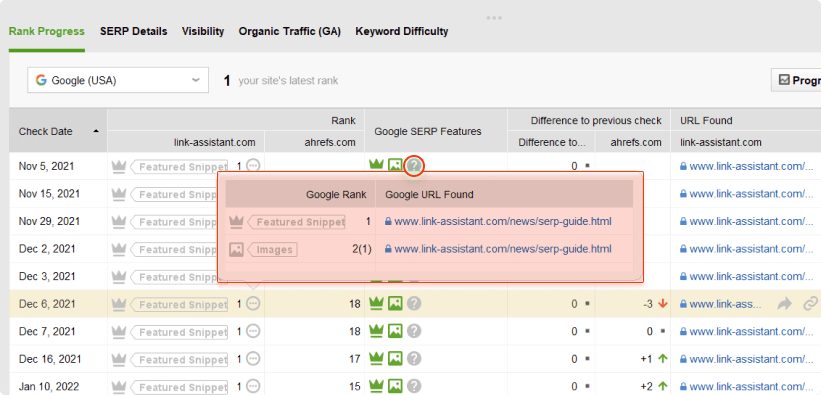Sort by the Check Date column arrow

point(96,131)
